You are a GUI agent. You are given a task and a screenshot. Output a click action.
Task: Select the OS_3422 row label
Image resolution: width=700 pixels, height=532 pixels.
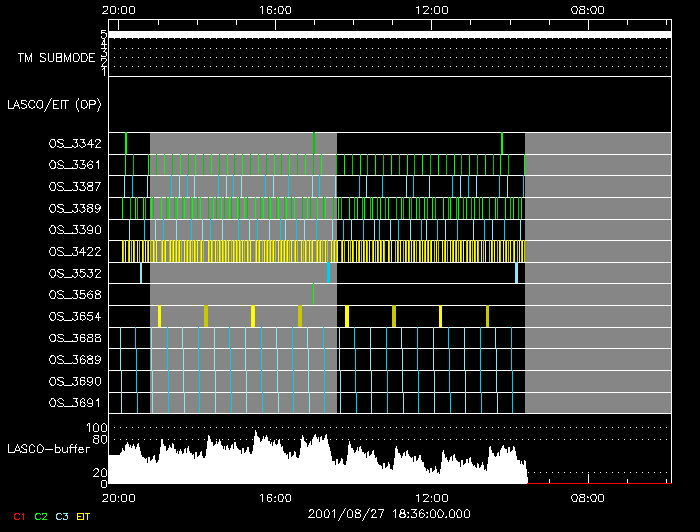74,252
